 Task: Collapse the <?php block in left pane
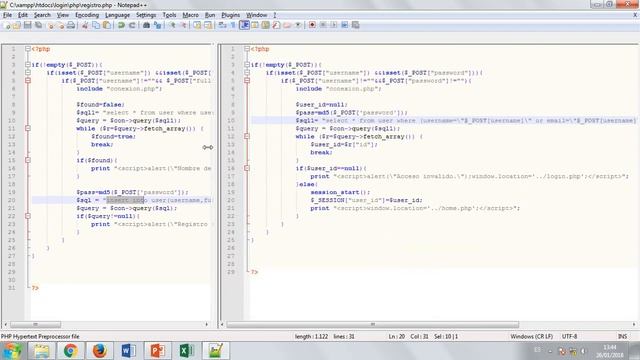(x=28, y=49)
